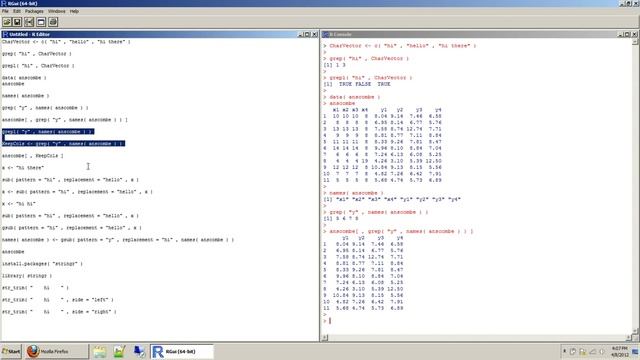Click the Console scrollbar right arrow

pos(629,338)
